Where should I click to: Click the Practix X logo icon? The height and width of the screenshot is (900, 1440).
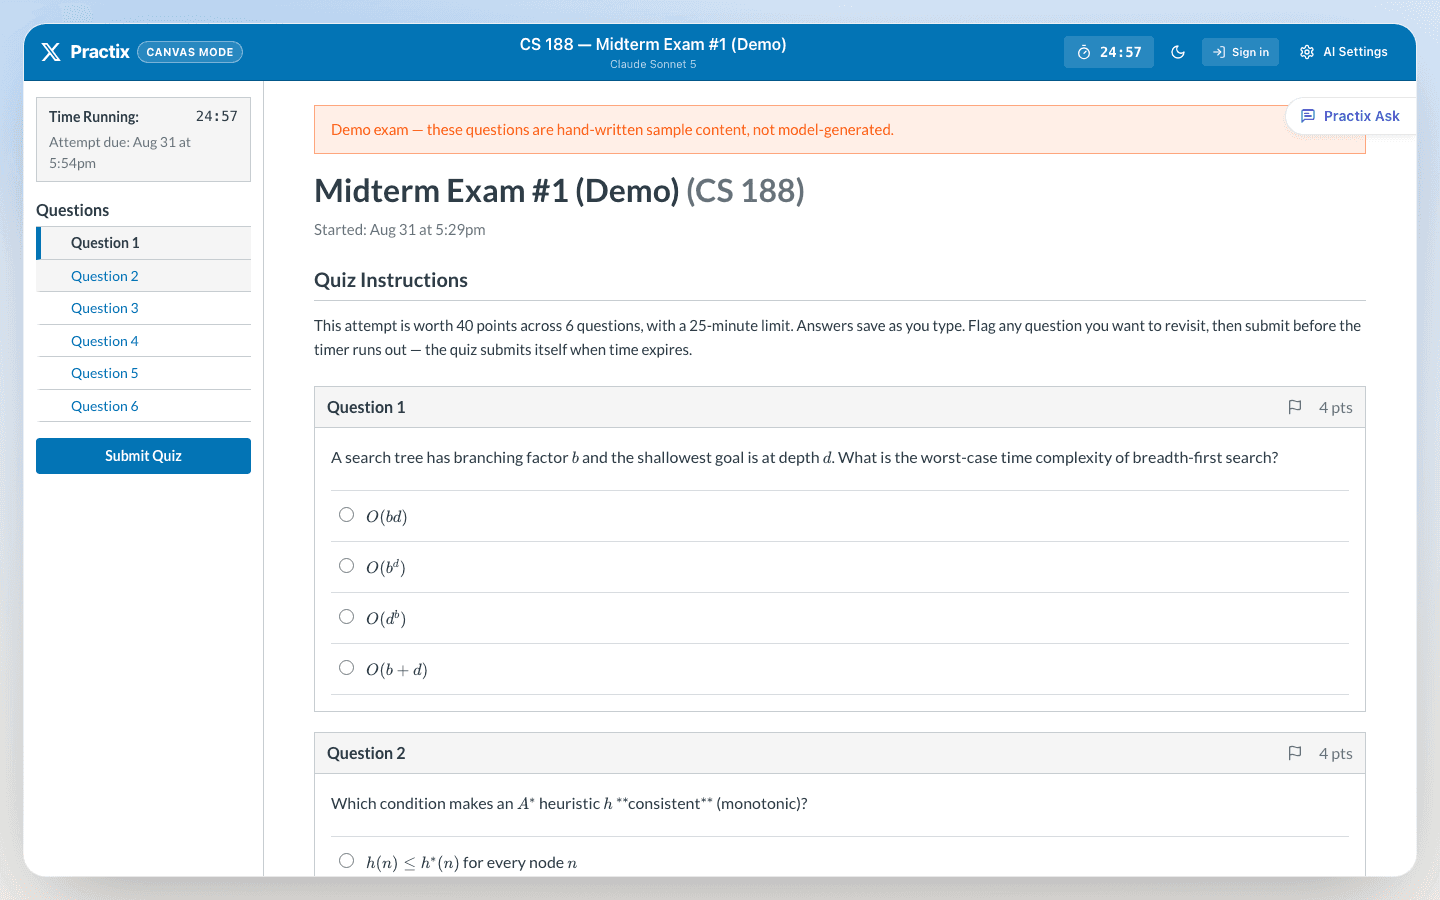[51, 52]
